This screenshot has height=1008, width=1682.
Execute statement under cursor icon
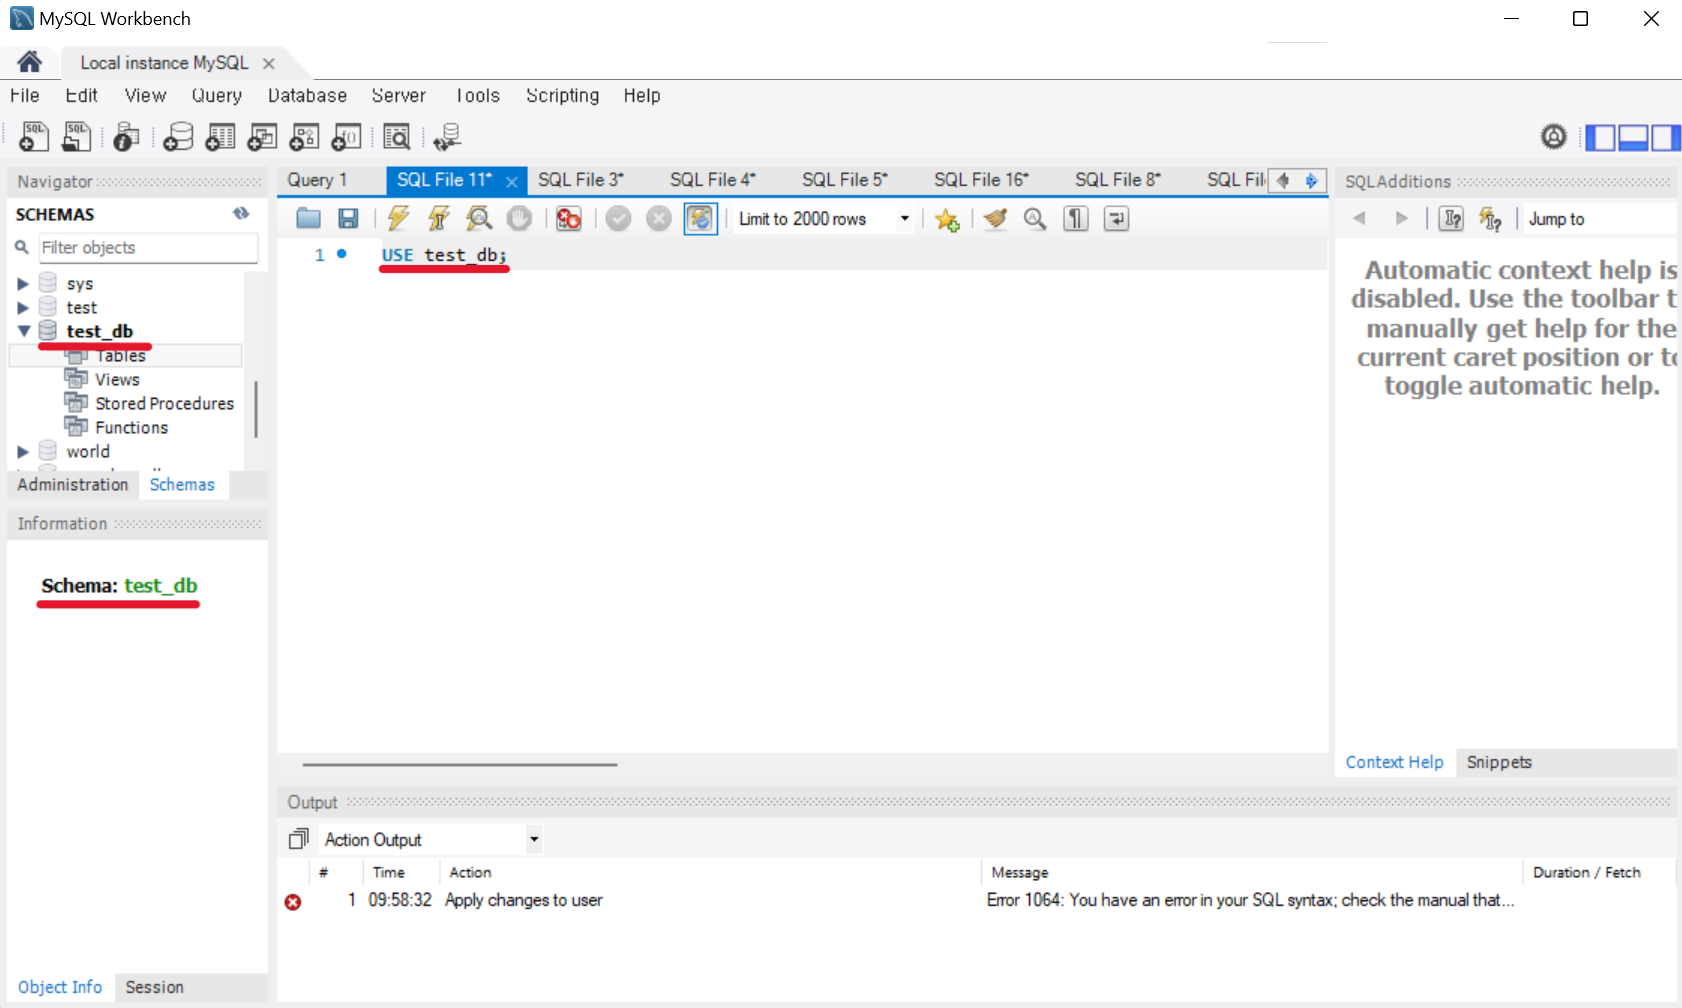pos(438,218)
